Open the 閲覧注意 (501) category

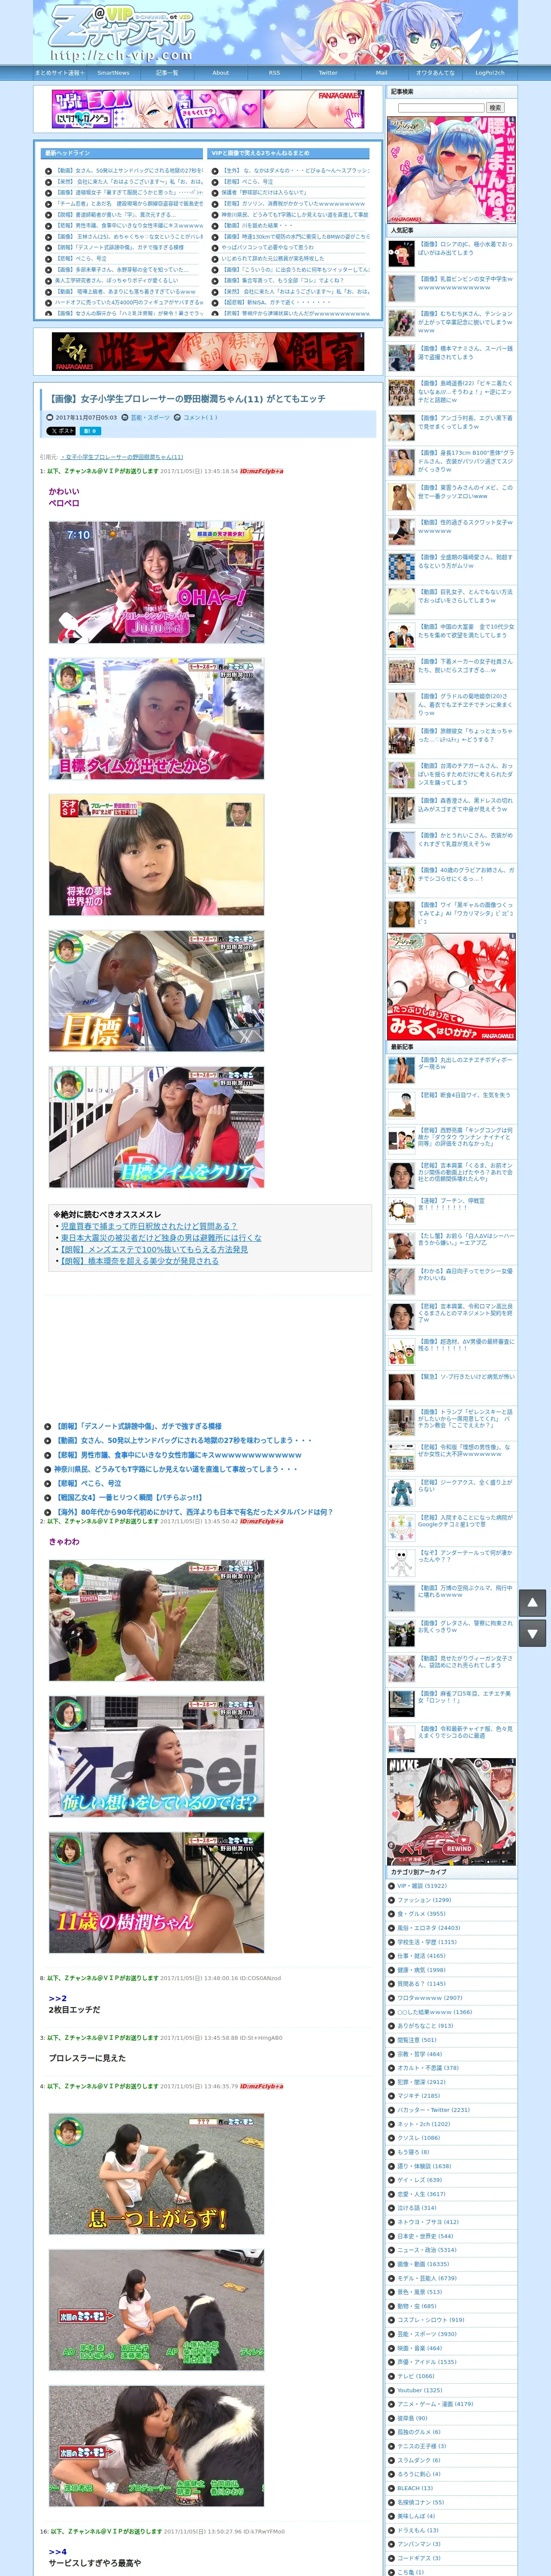[417, 2040]
